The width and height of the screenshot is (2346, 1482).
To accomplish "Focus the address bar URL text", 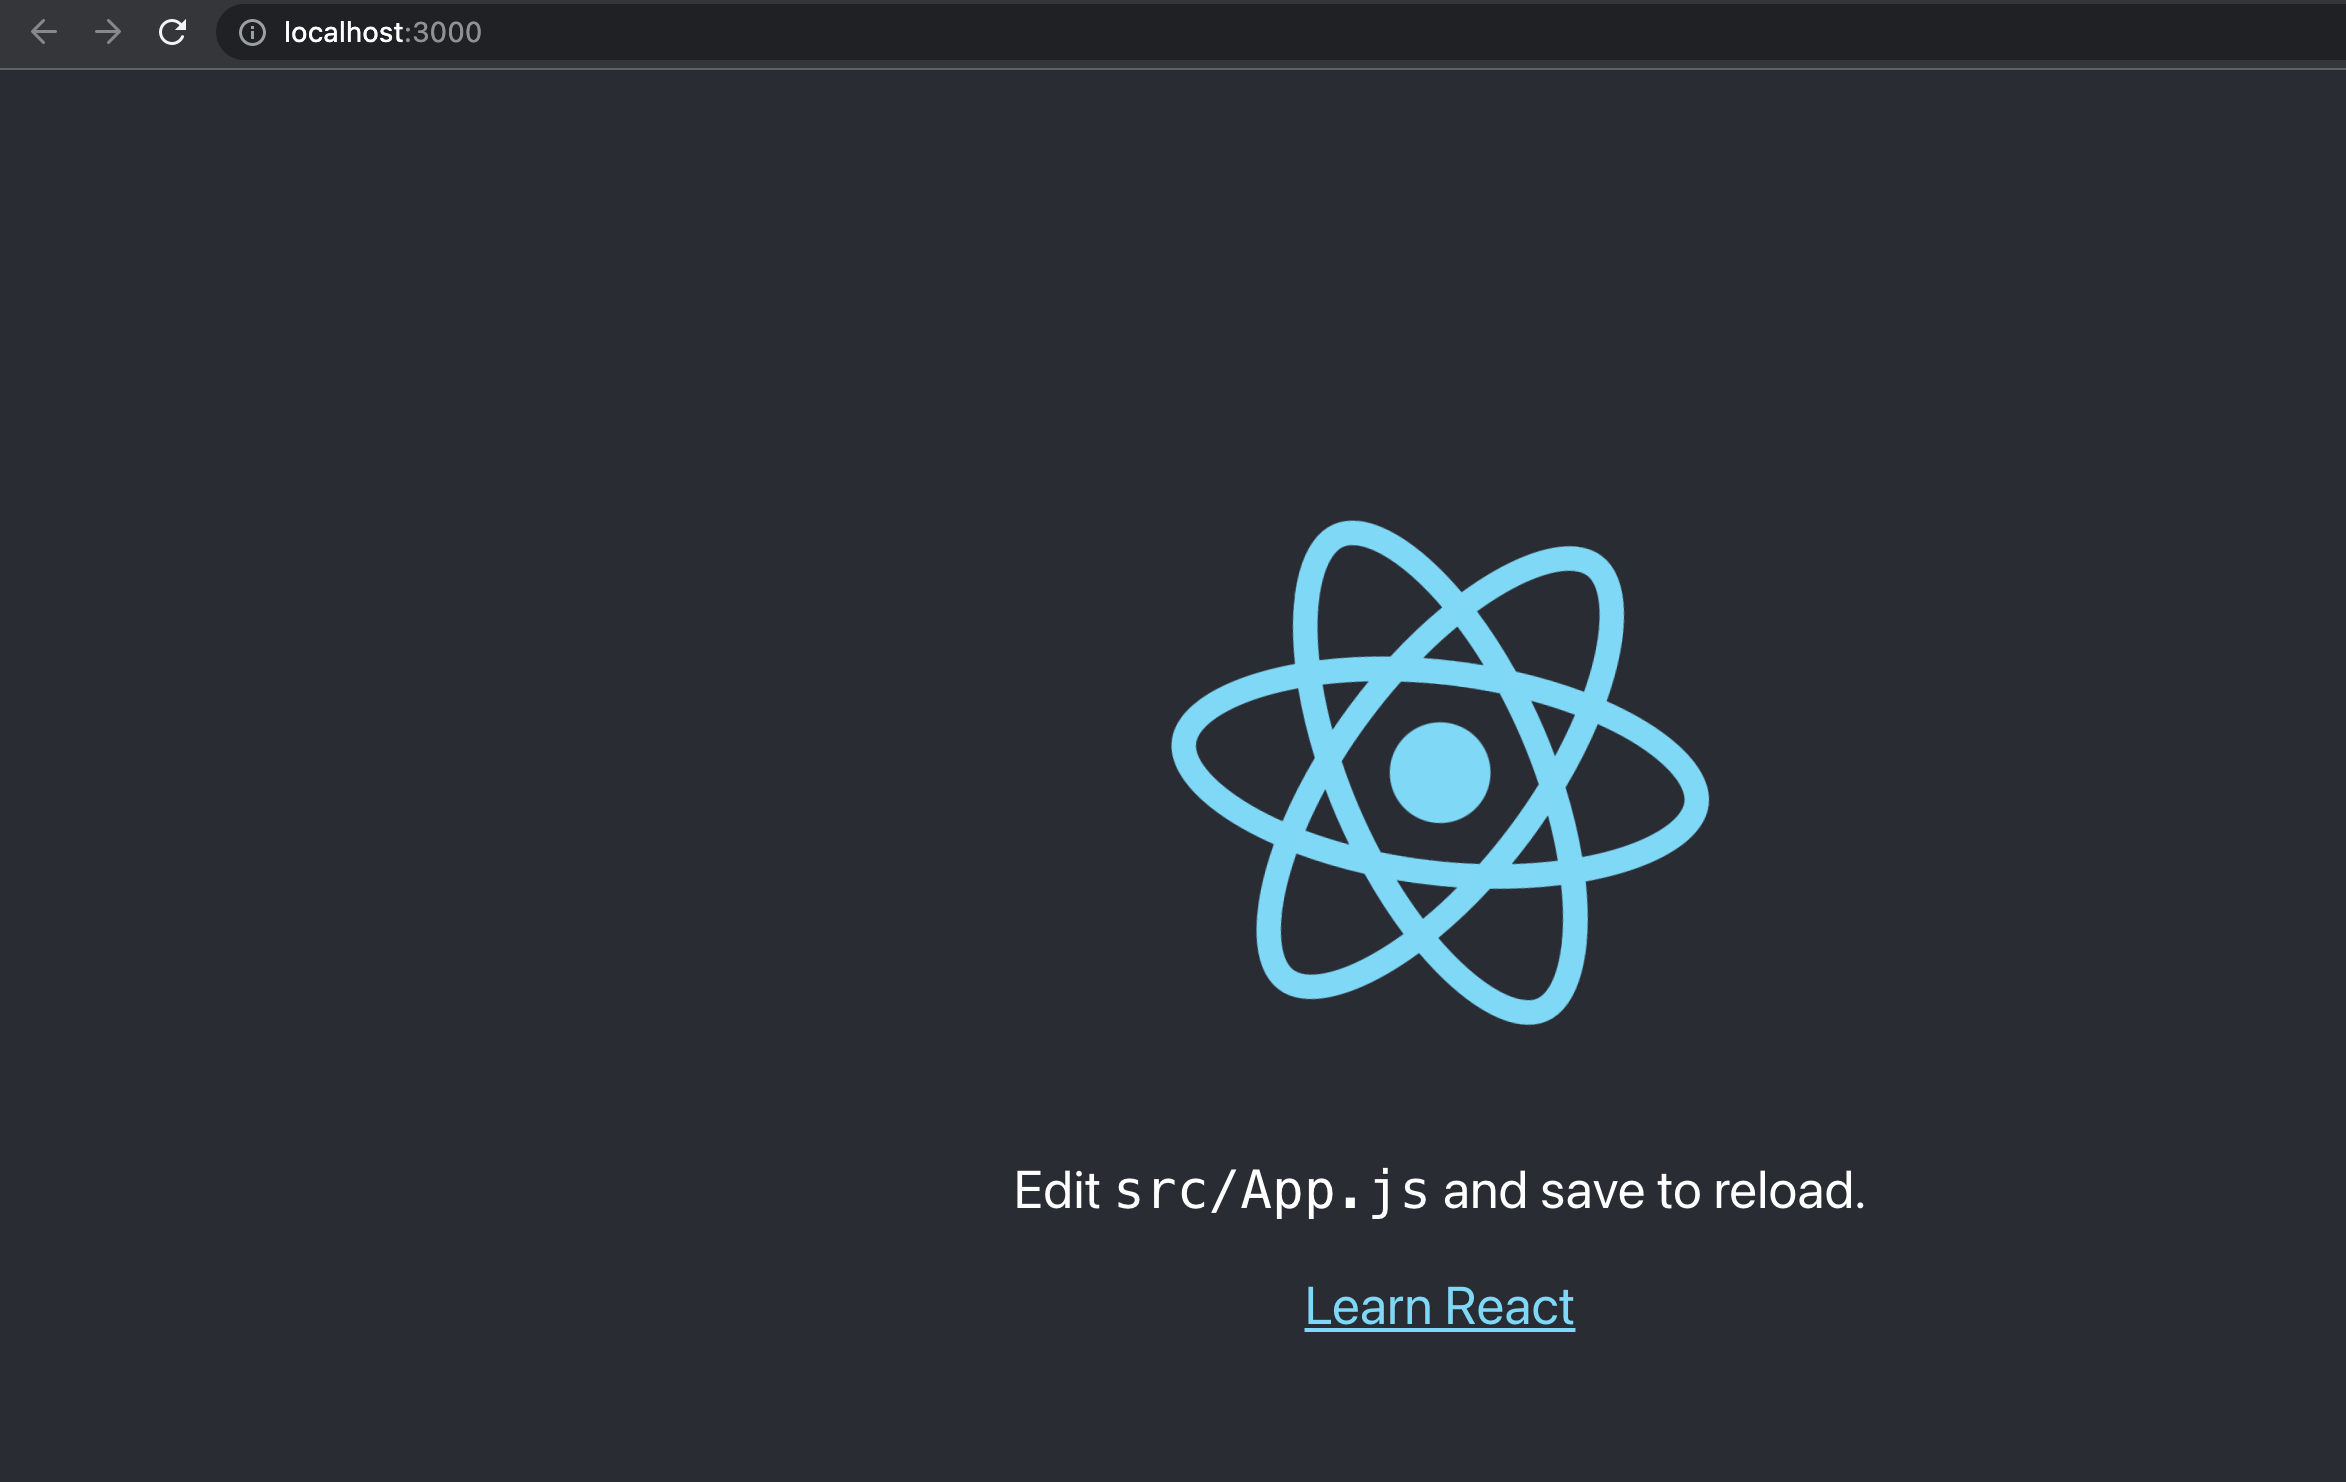I will tap(382, 33).
